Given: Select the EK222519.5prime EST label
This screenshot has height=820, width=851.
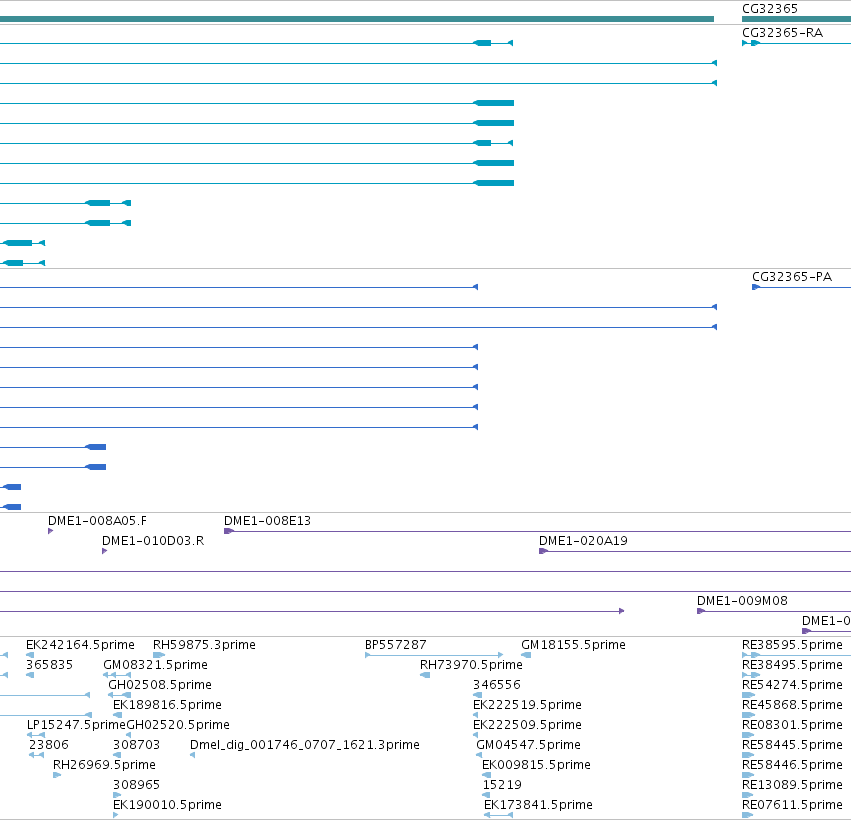Looking at the screenshot, I should point(527,705).
